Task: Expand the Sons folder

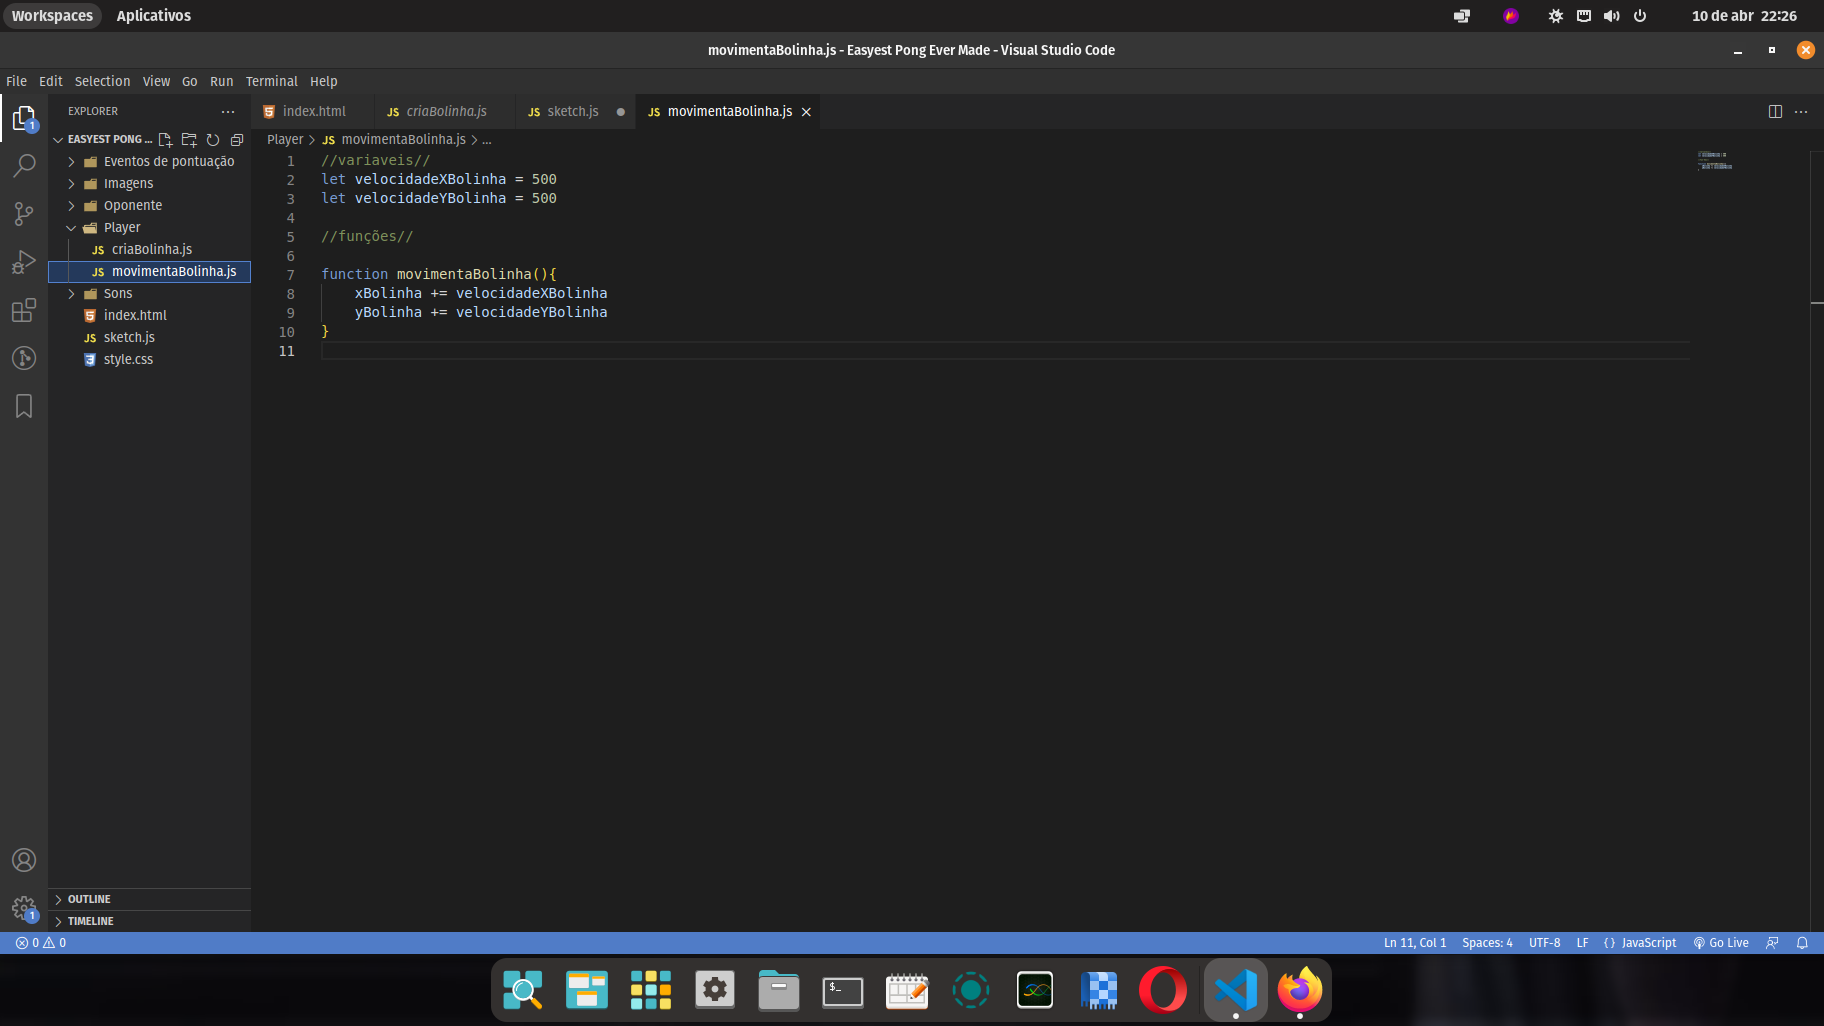Action: pyautogui.click(x=150, y=294)
